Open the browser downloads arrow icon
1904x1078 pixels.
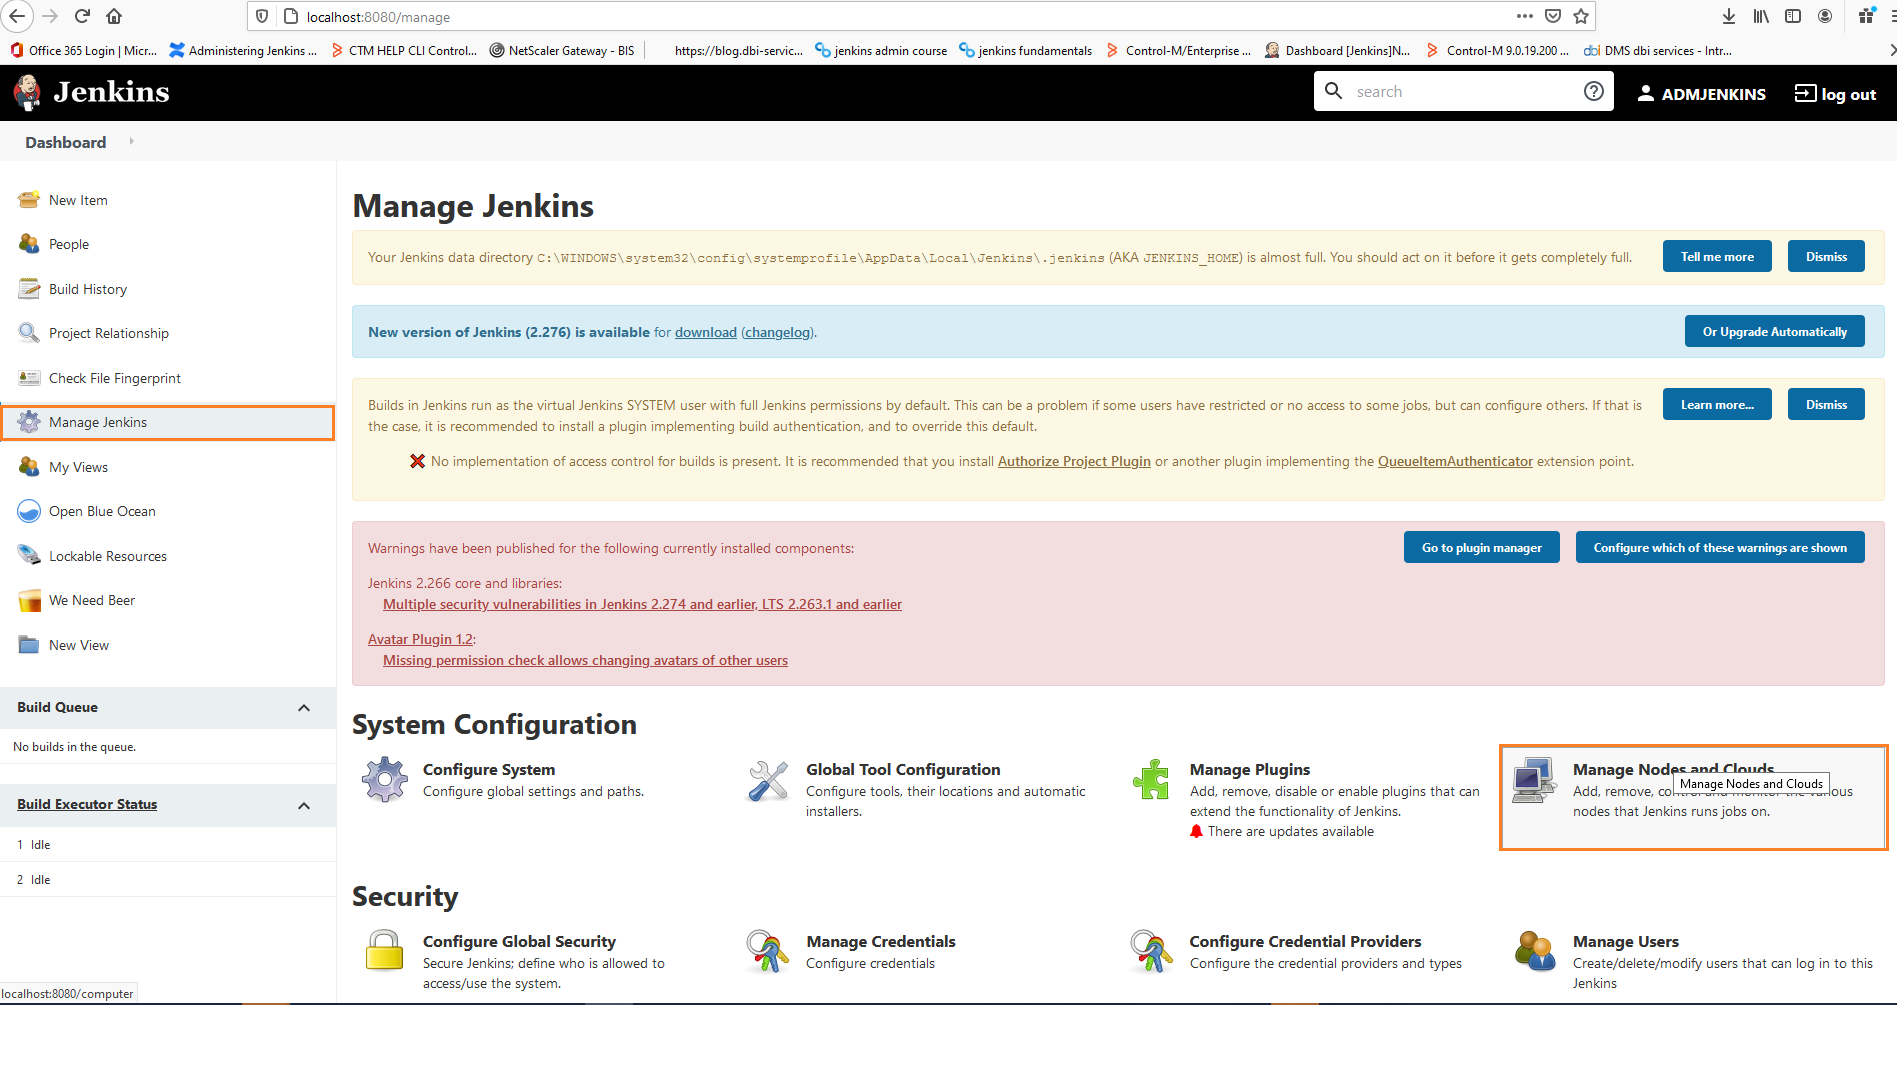point(1729,16)
